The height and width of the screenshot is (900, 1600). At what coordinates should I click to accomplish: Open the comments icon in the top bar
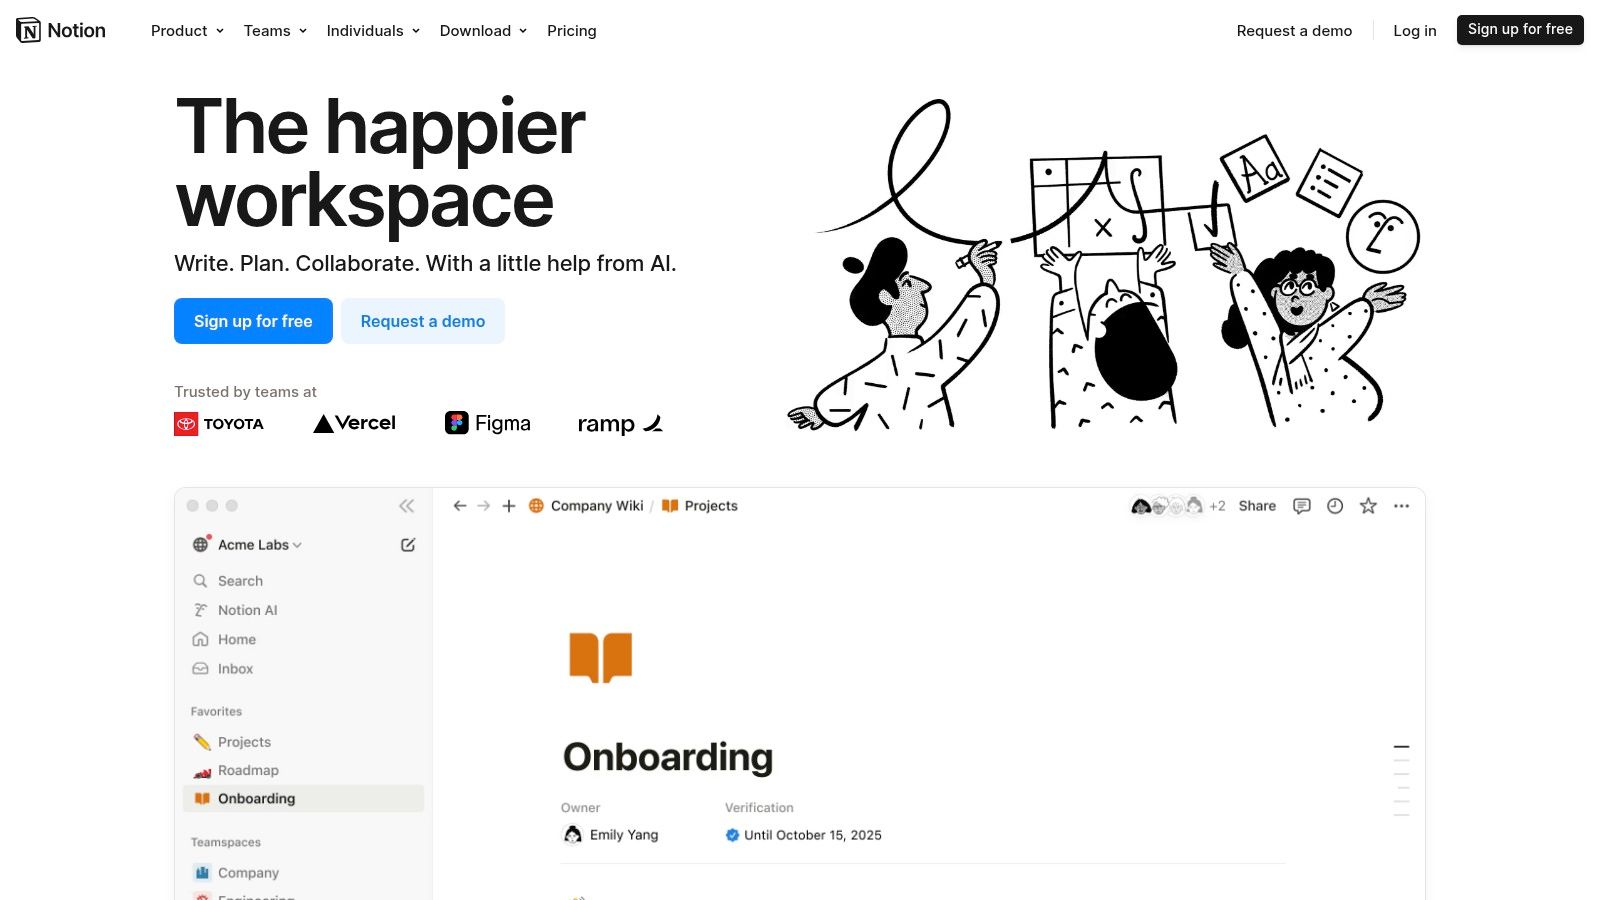coord(1301,506)
